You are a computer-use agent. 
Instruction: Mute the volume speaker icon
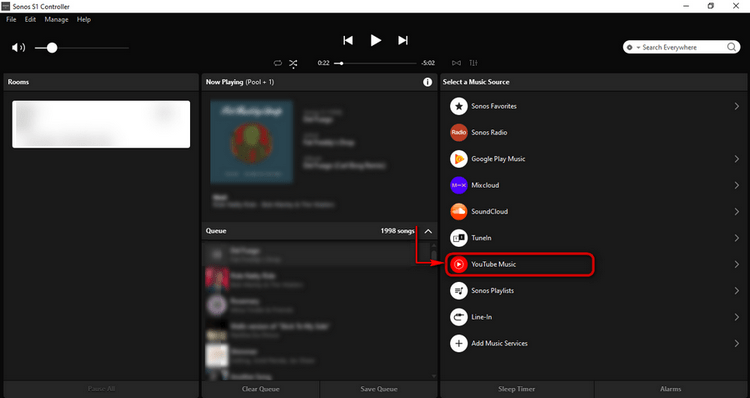pyautogui.click(x=18, y=47)
